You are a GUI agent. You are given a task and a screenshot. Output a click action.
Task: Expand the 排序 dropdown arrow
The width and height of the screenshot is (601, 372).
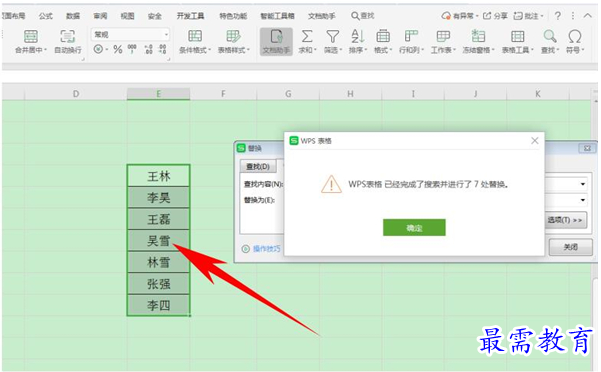pos(366,50)
